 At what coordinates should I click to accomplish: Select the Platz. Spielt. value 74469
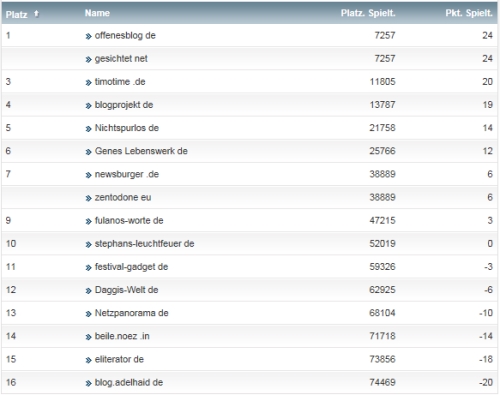tap(382, 382)
